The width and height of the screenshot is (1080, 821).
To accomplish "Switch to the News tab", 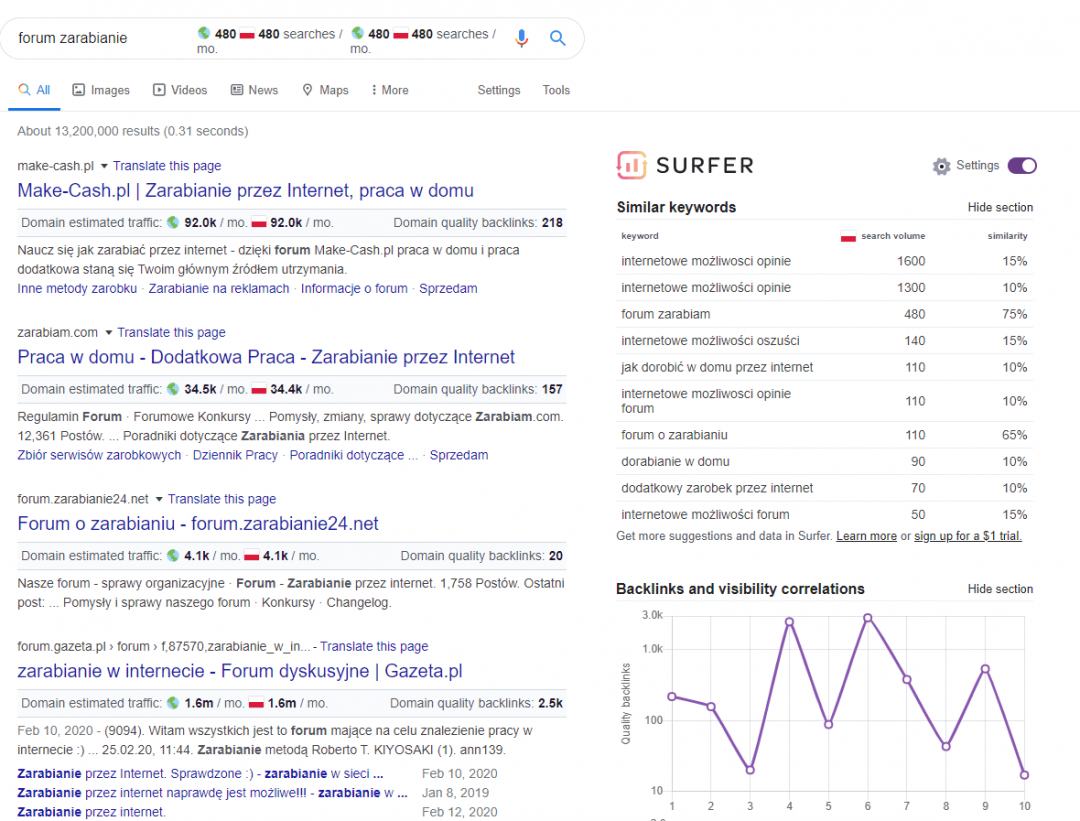I will pyautogui.click(x=254, y=89).
